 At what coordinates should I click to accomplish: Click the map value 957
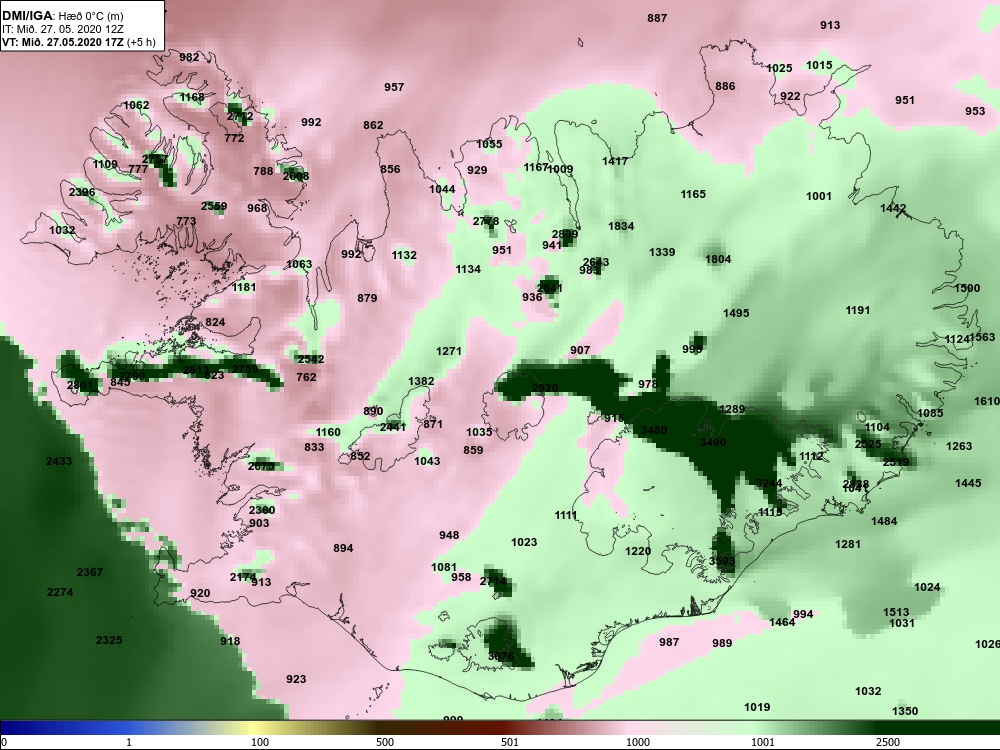tap(394, 87)
